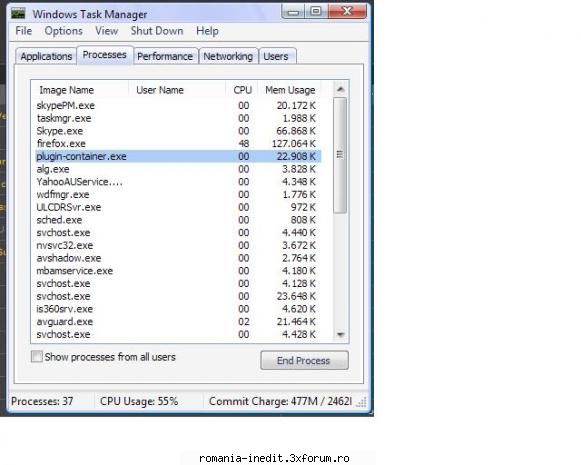Click the Task Manager title bar icon

point(18,14)
